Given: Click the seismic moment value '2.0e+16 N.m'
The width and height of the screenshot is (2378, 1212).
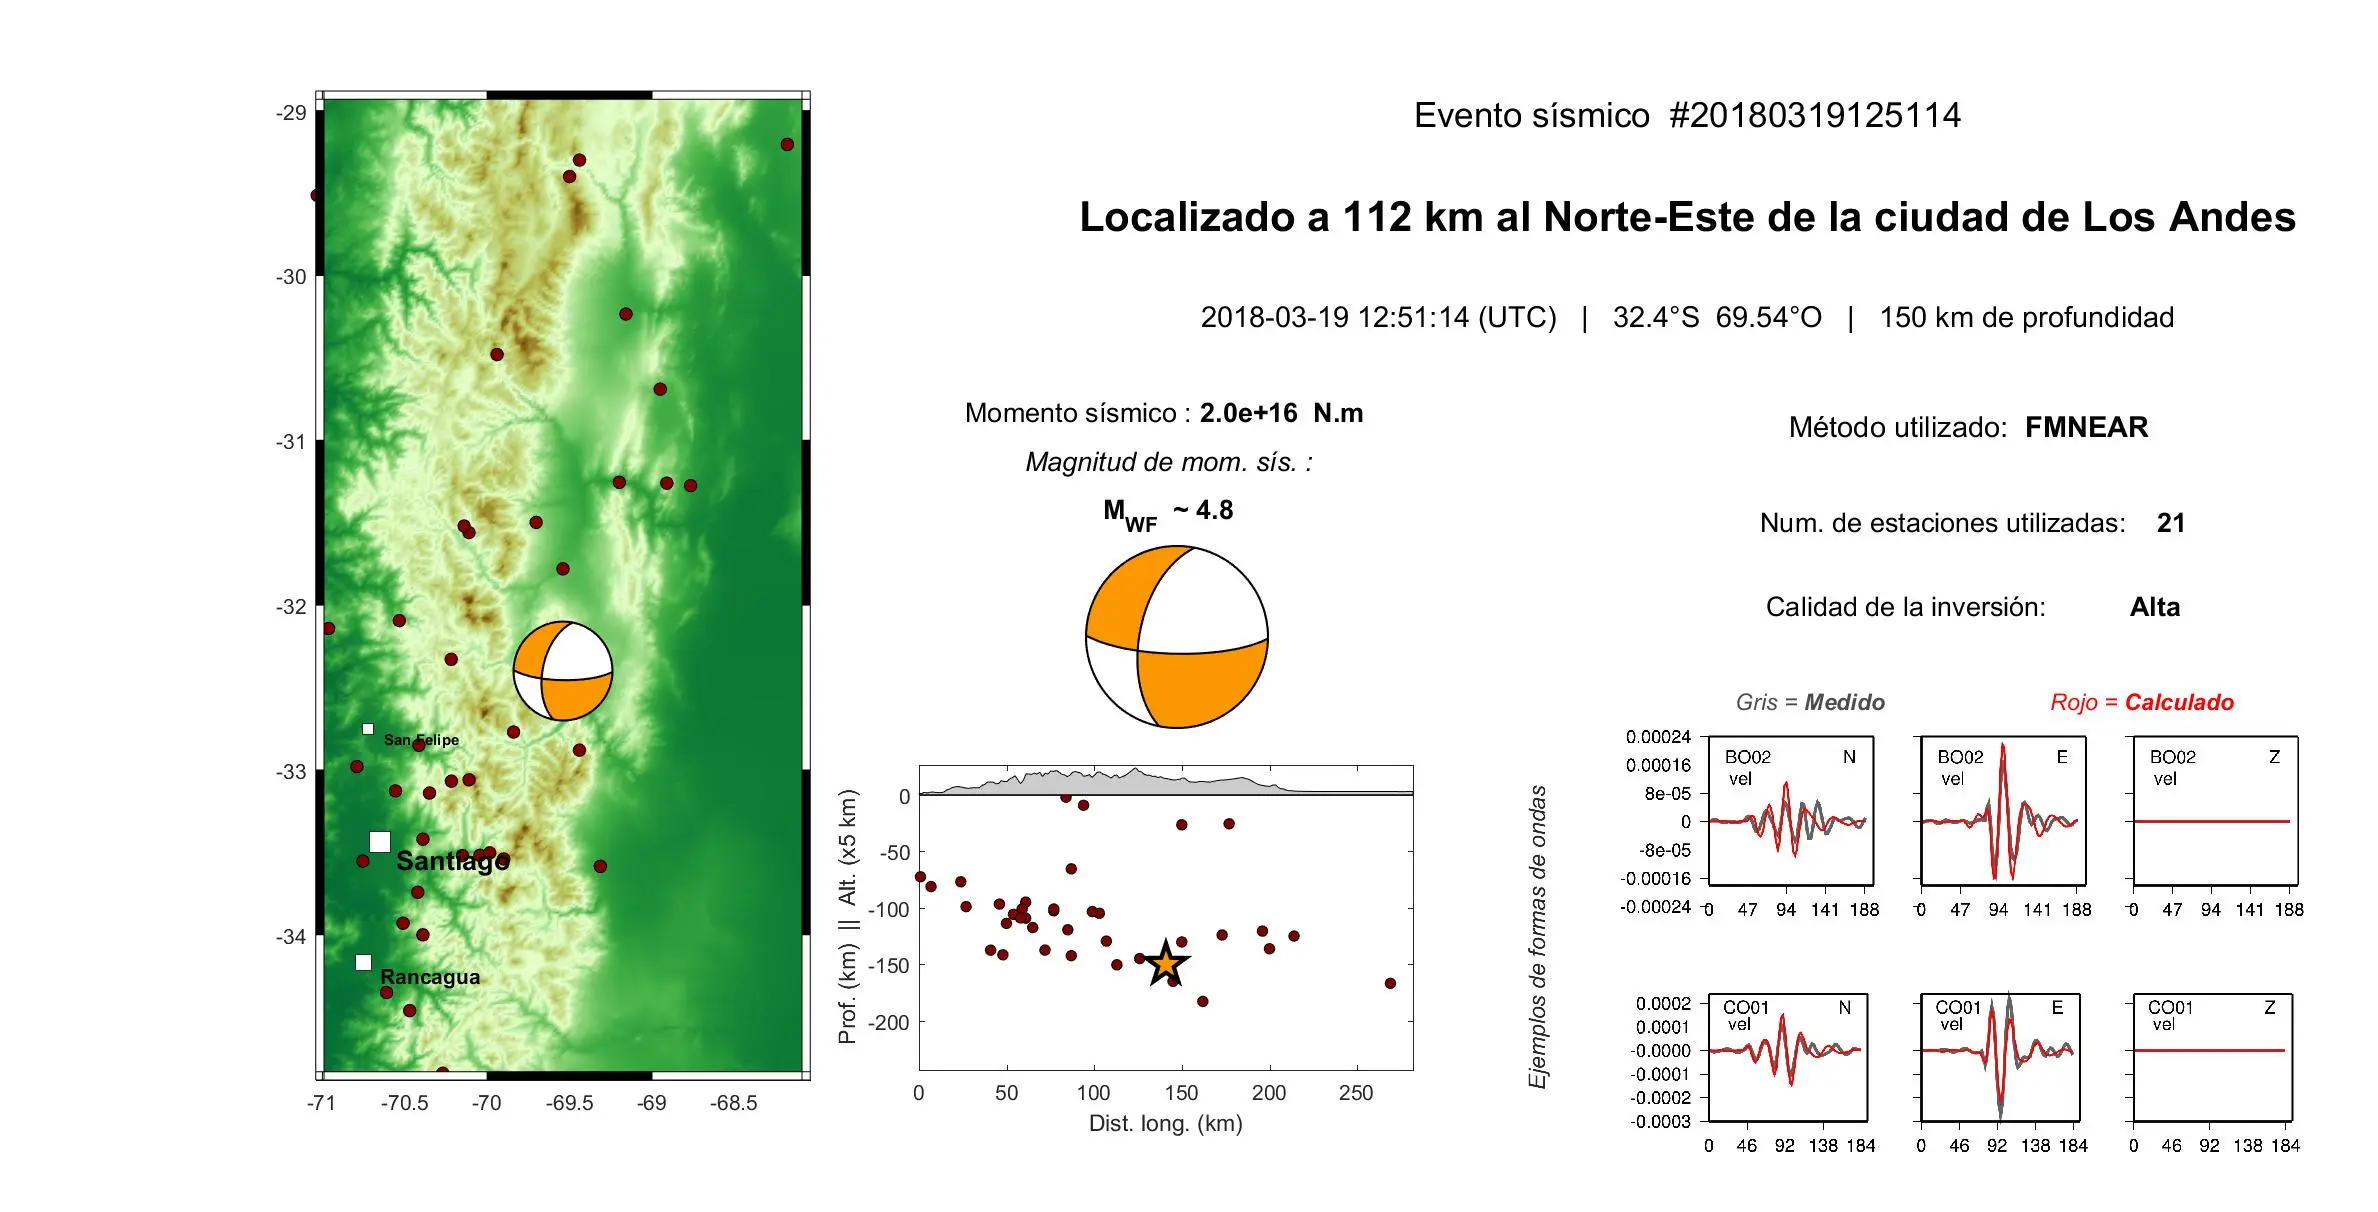Looking at the screenshot, I should (x=1281, y=413).
